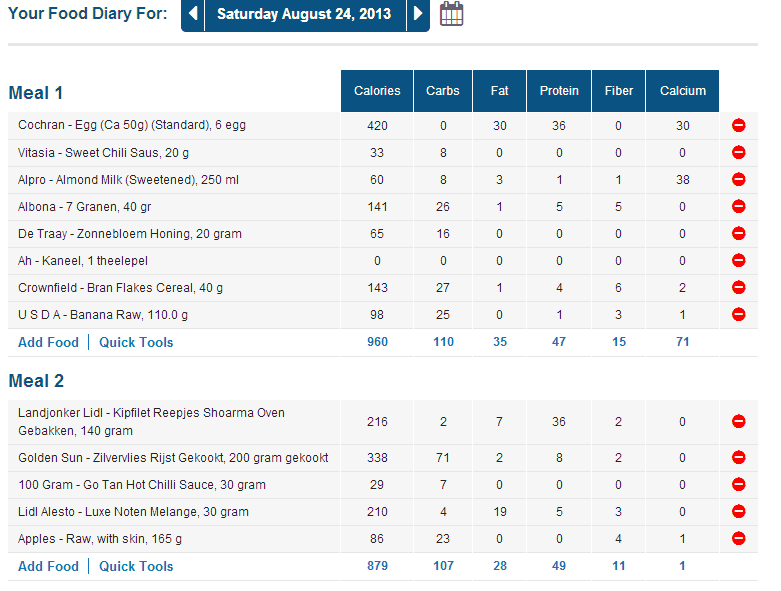Go to the previous day arrow

coord(194,15)
